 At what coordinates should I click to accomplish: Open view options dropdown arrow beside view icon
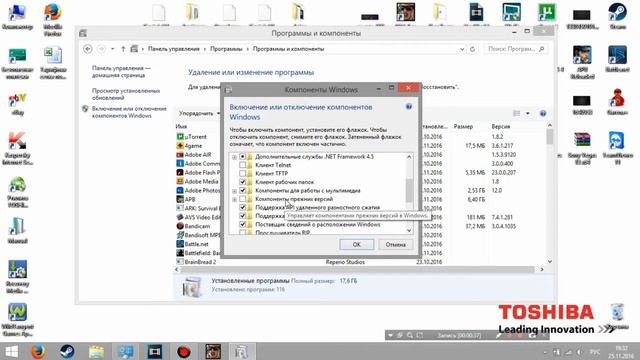pyautogui.click(x=528, y=113)
